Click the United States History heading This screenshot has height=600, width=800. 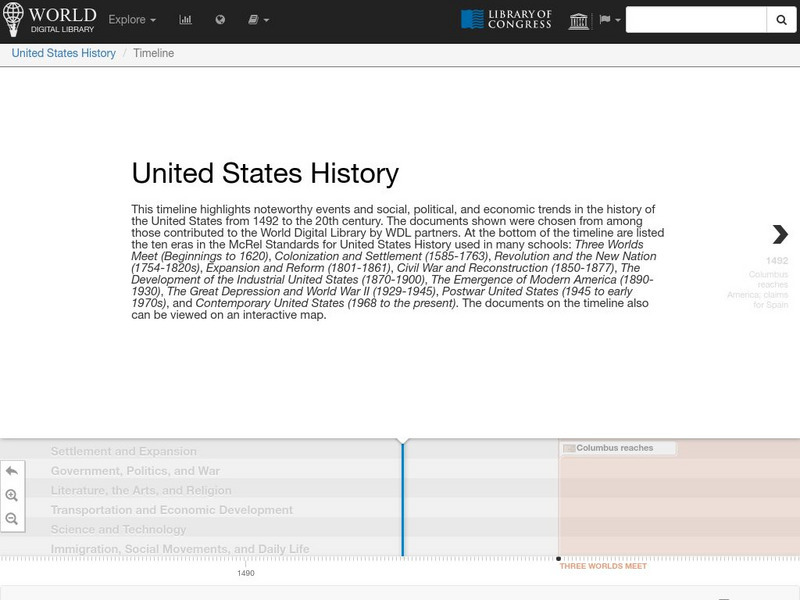coord(265,173)
